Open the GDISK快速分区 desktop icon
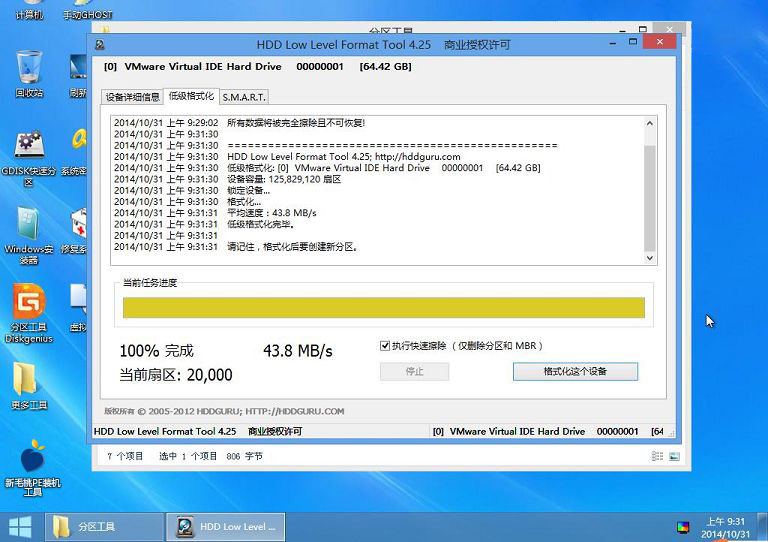The height and width of the screenshot is (542, 768). tap(29, 158)
